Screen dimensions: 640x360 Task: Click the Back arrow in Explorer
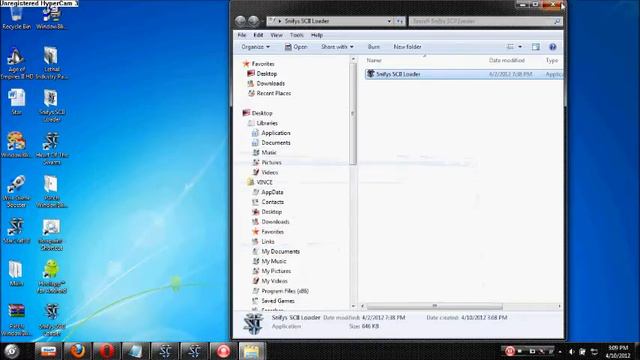pos(240,21)
